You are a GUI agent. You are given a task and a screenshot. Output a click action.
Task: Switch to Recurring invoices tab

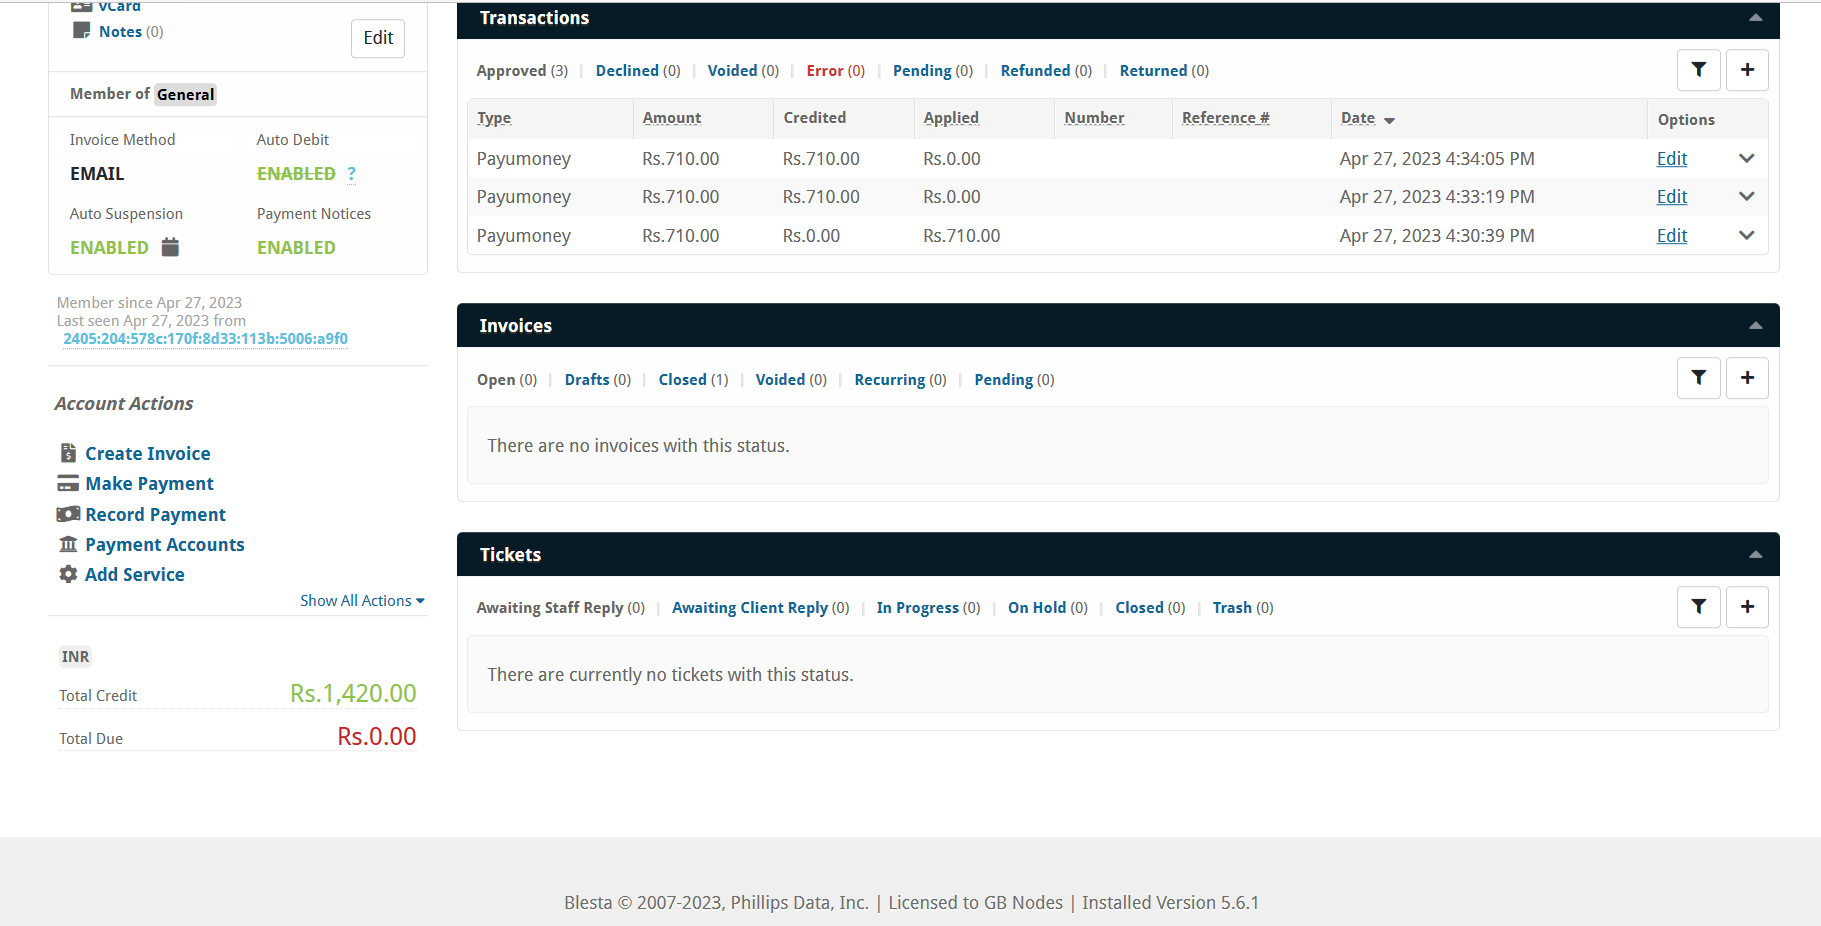[x=900, y=380]
